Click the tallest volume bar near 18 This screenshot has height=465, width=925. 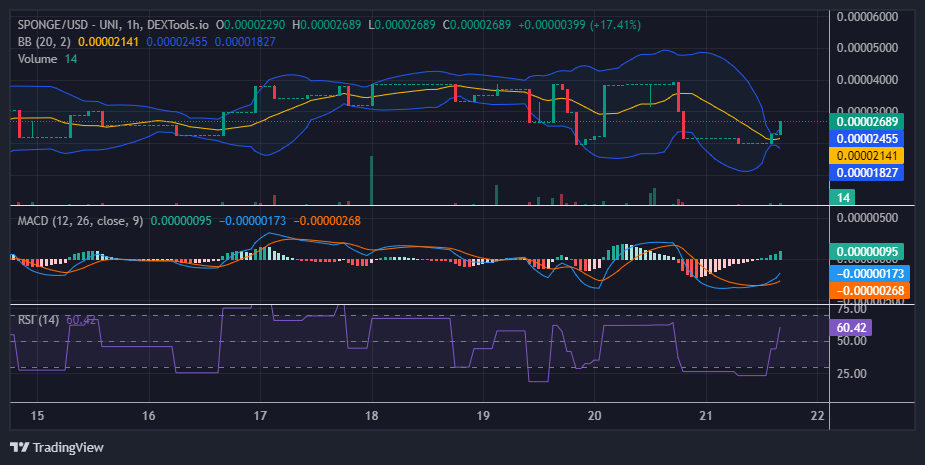[x=372, y=180]
